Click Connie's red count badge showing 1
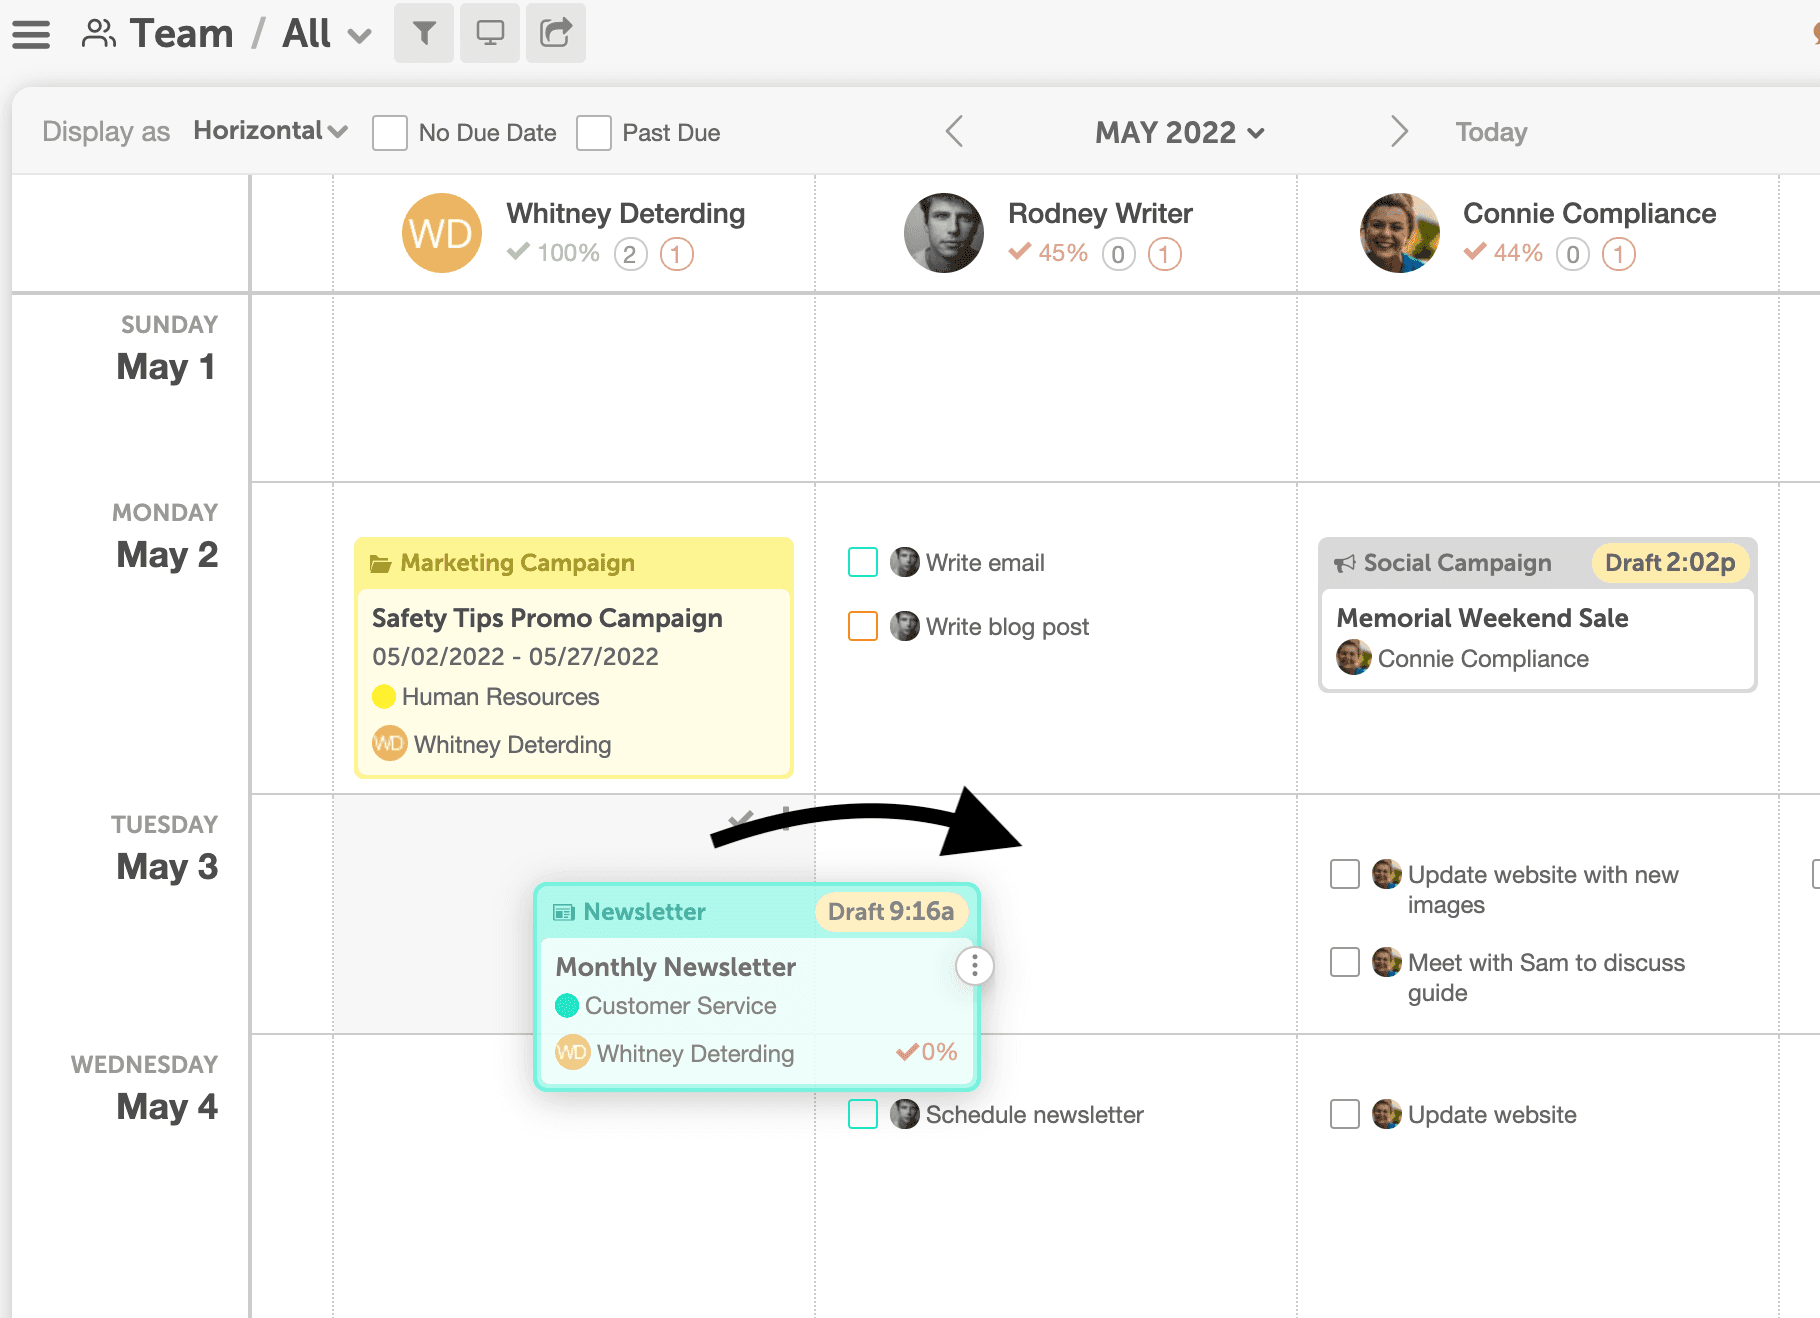The width and height of the screenshot is (1820, 1318). point(1619,254)
